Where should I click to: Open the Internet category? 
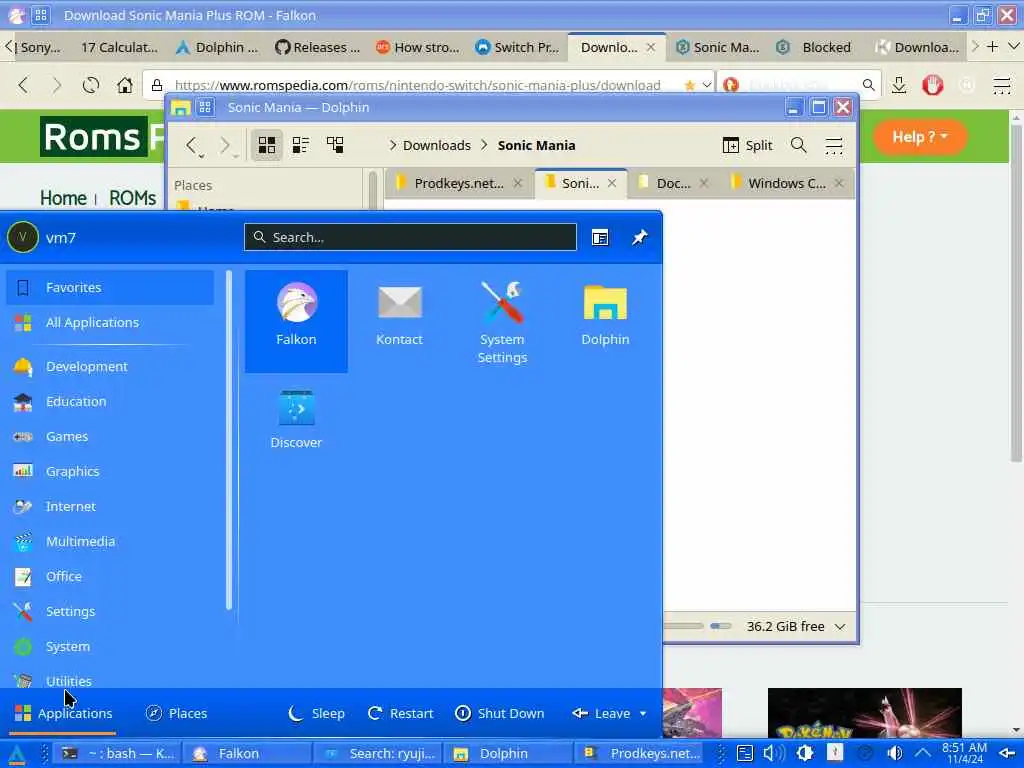point(110,507)
